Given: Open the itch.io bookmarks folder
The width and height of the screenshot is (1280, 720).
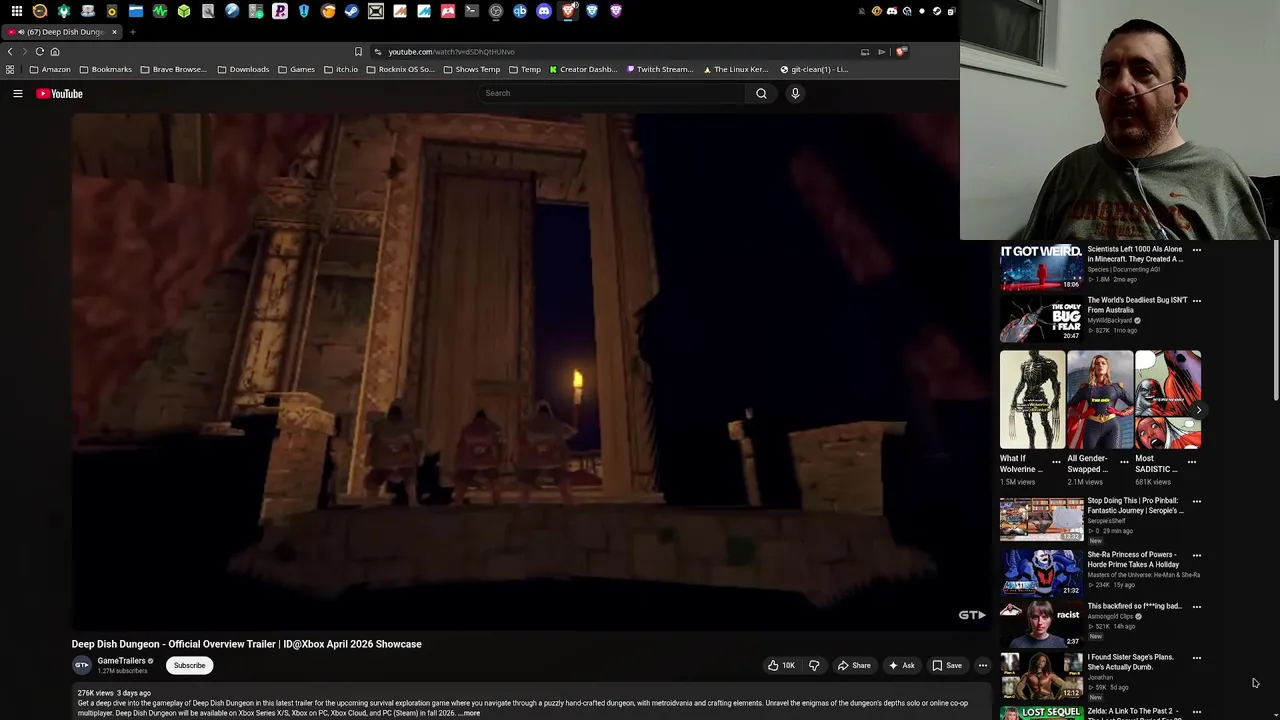Looking at the screenshot, I should (x=340, y=69).
